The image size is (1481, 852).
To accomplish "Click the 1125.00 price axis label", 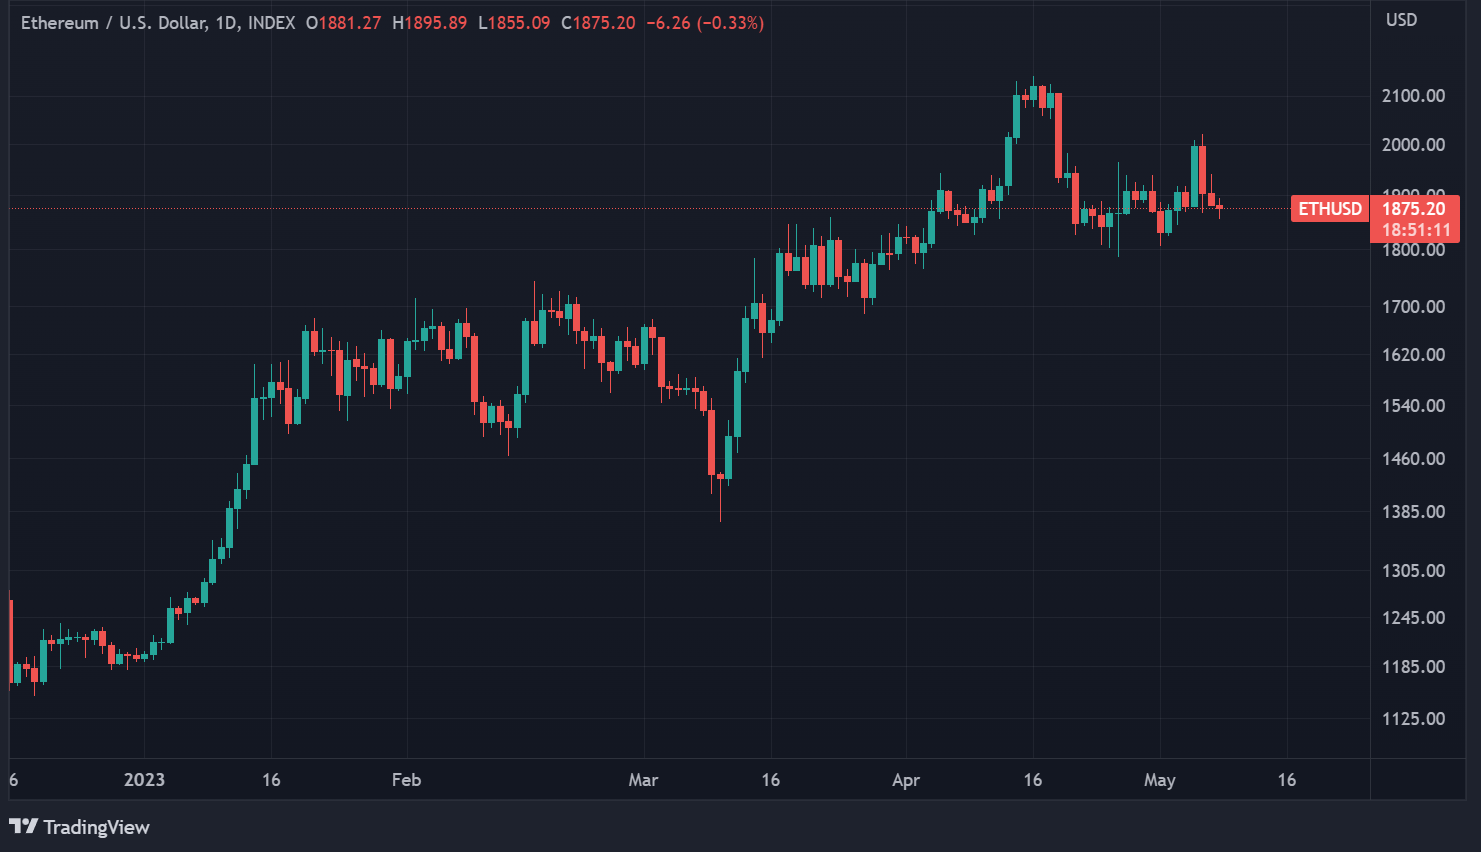I will click(1413, 719).
